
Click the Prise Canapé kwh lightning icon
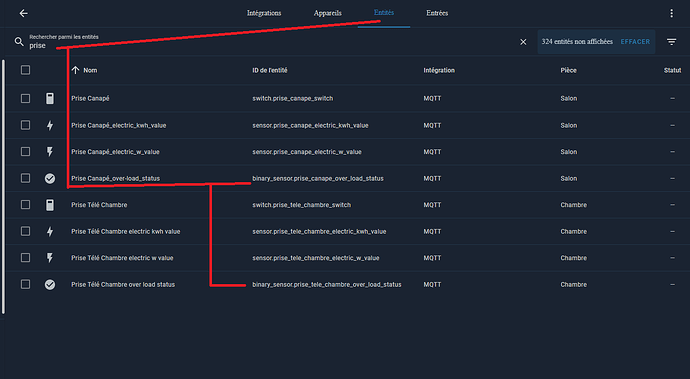[50, 125]
